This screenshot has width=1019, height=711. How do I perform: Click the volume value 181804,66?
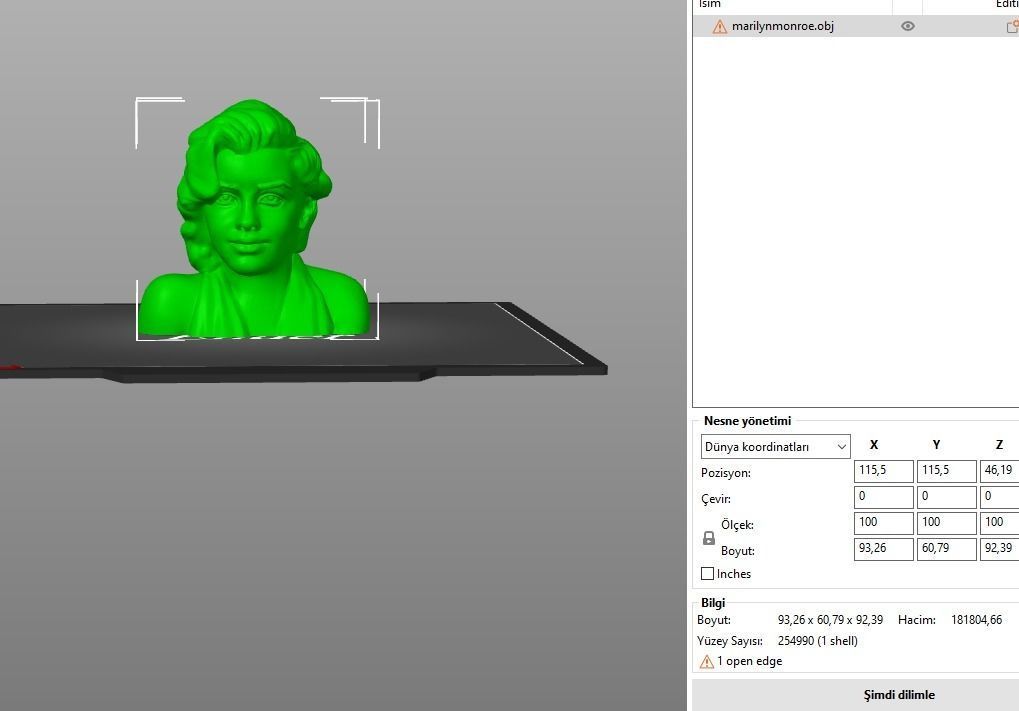point(976,620)
